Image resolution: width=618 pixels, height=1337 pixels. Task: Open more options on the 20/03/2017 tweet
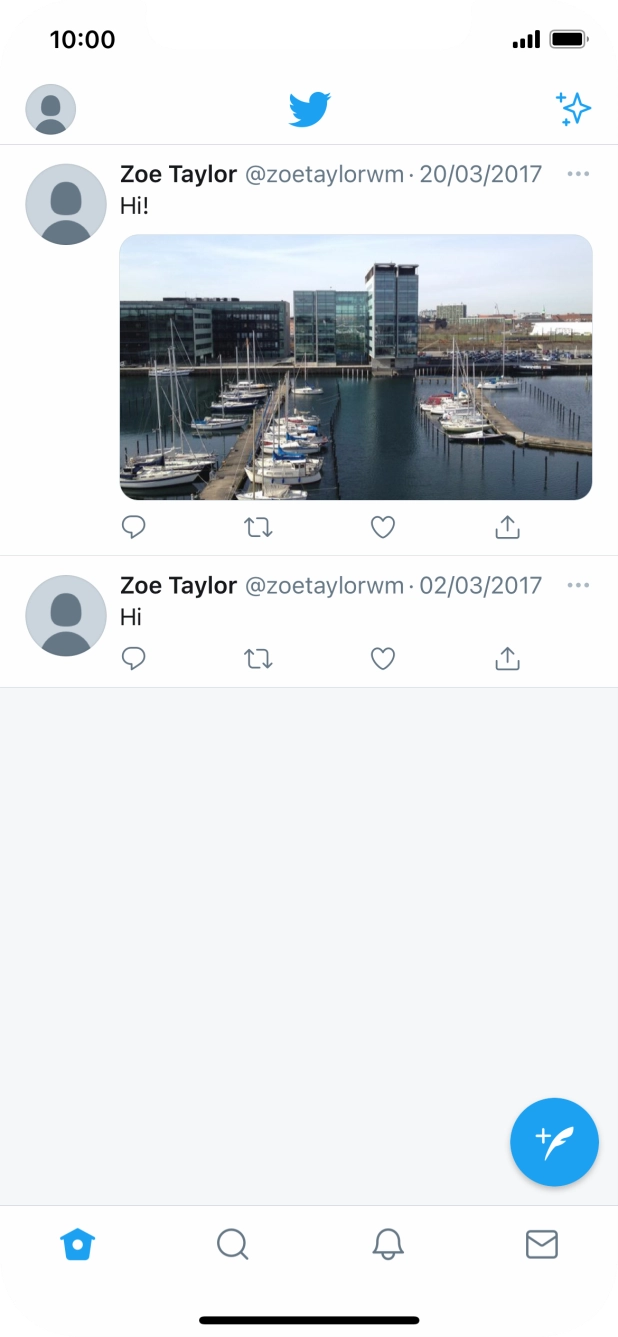(x=578, y=174)
